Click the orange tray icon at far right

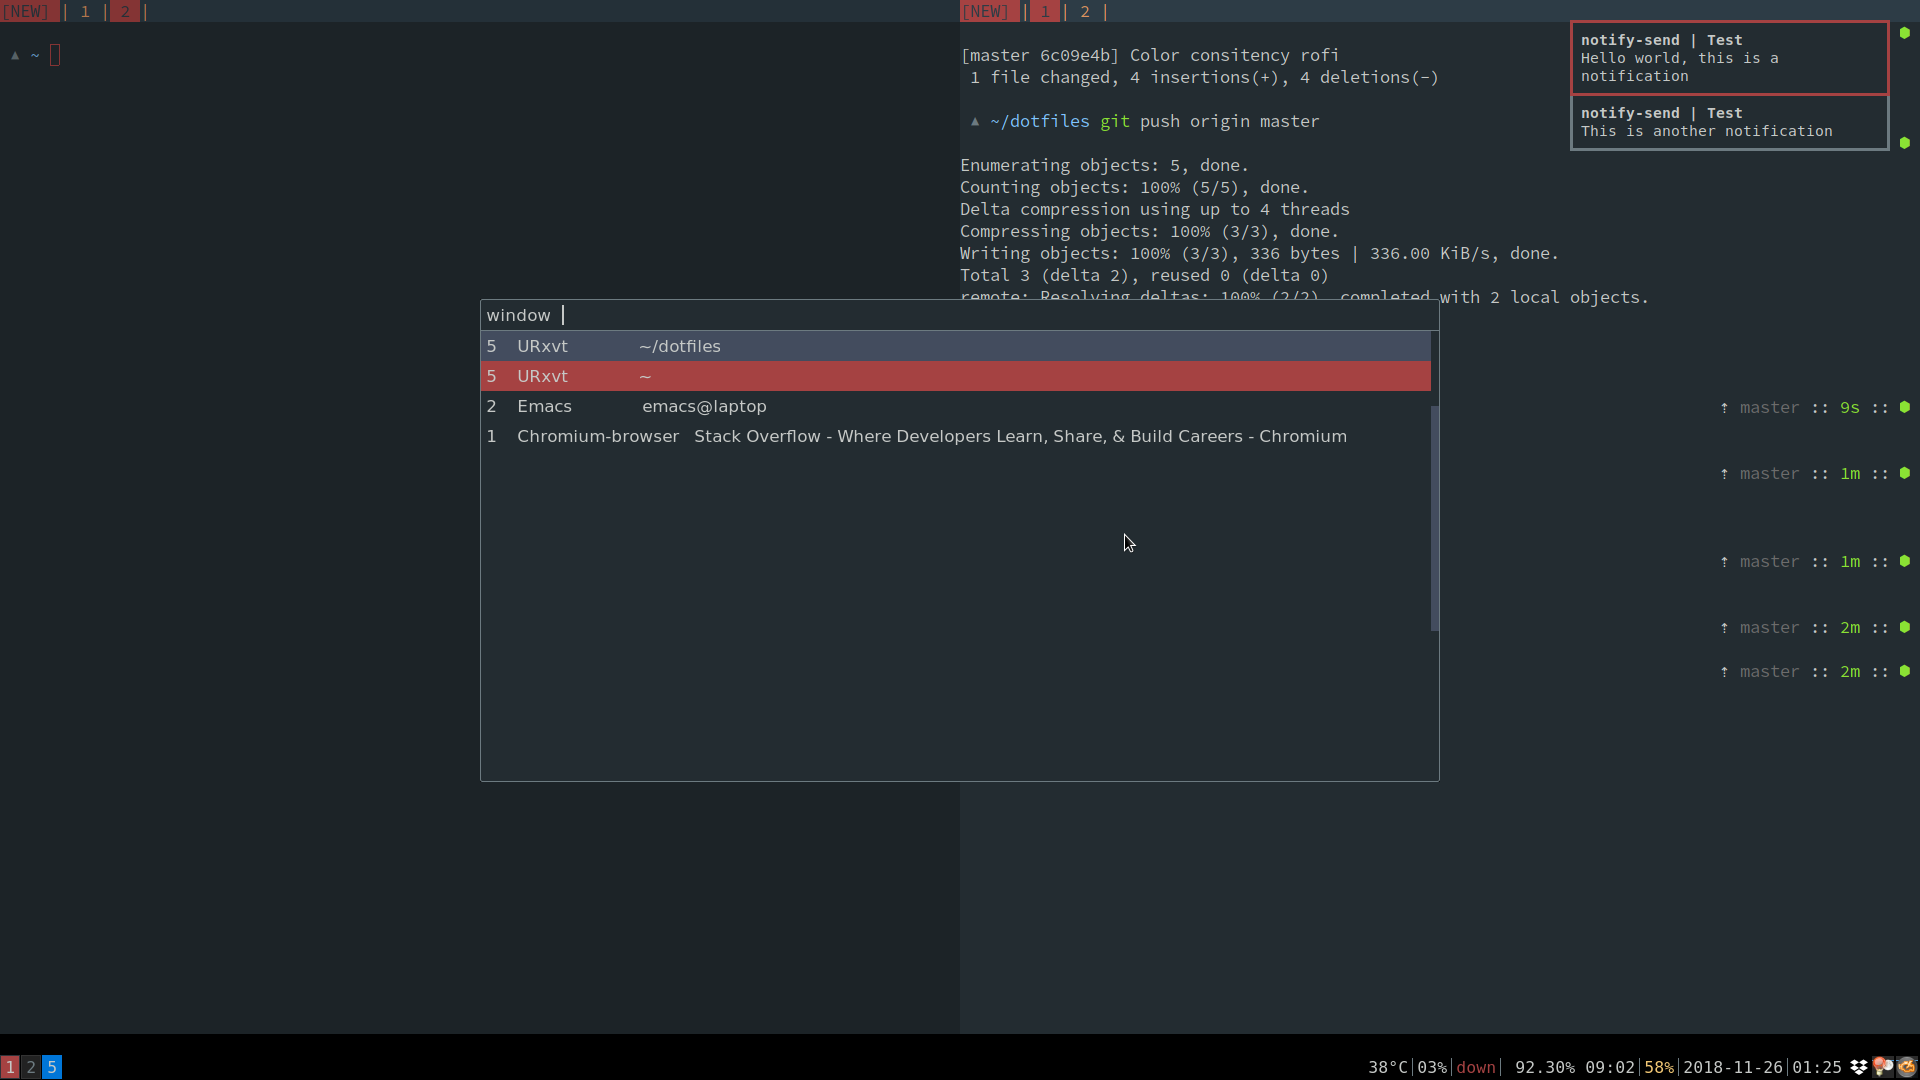[1906, 1067]
